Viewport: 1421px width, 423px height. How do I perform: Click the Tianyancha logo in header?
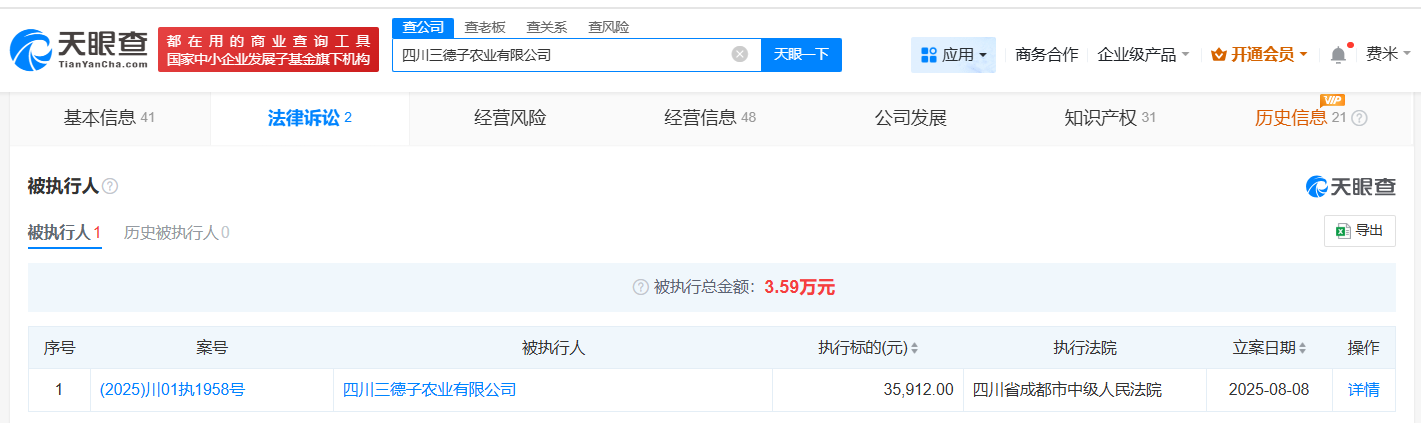80,50
